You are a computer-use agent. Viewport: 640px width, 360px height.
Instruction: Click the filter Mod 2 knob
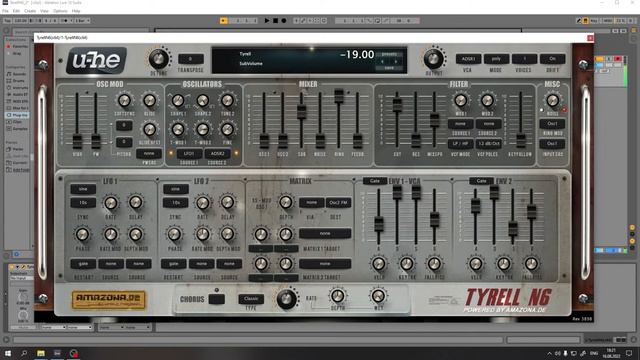pos(487,100)
